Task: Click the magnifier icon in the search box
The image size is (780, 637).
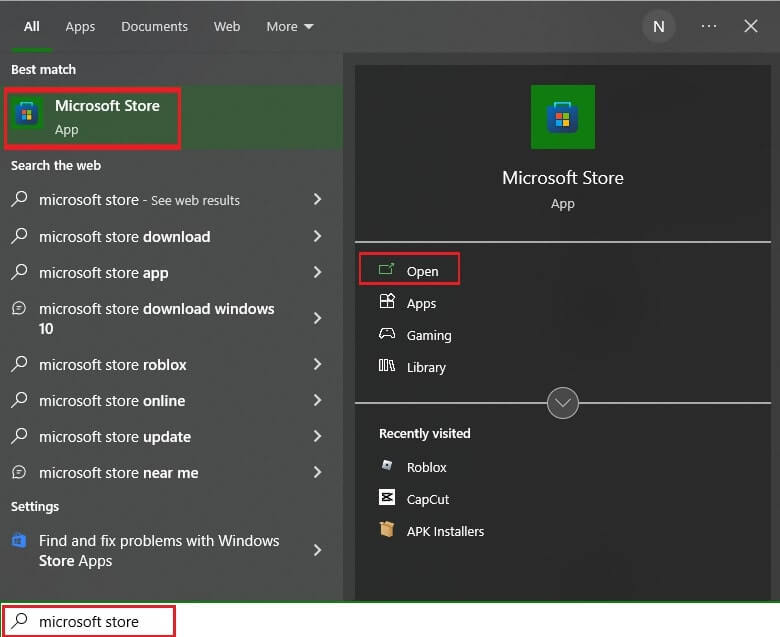Action: coord(19,620)
